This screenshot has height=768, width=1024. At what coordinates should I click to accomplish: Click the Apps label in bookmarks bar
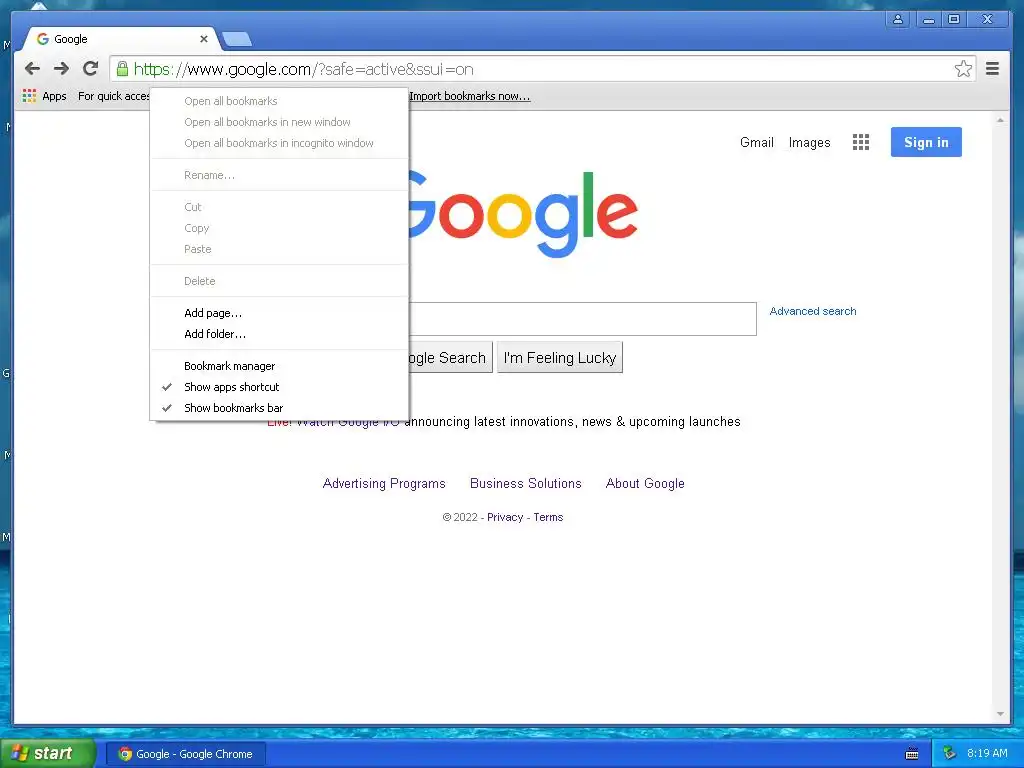tap(54, 96)
